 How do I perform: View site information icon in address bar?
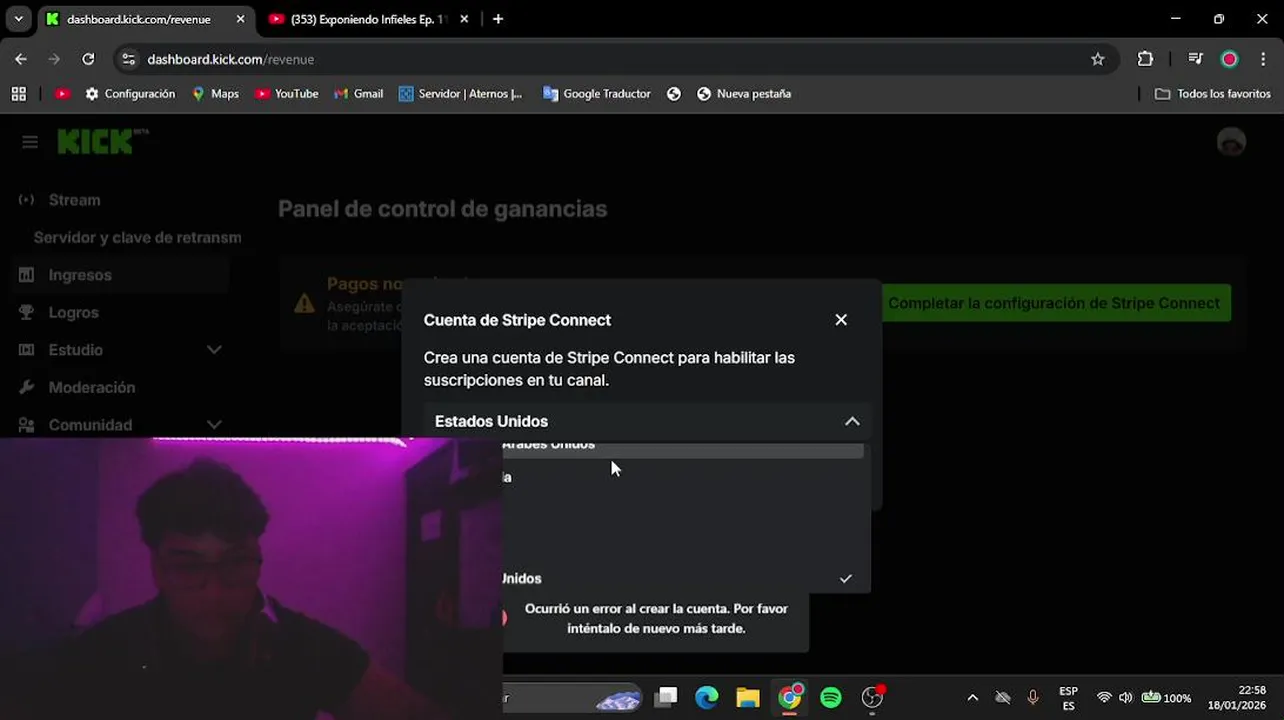point(128,59)
